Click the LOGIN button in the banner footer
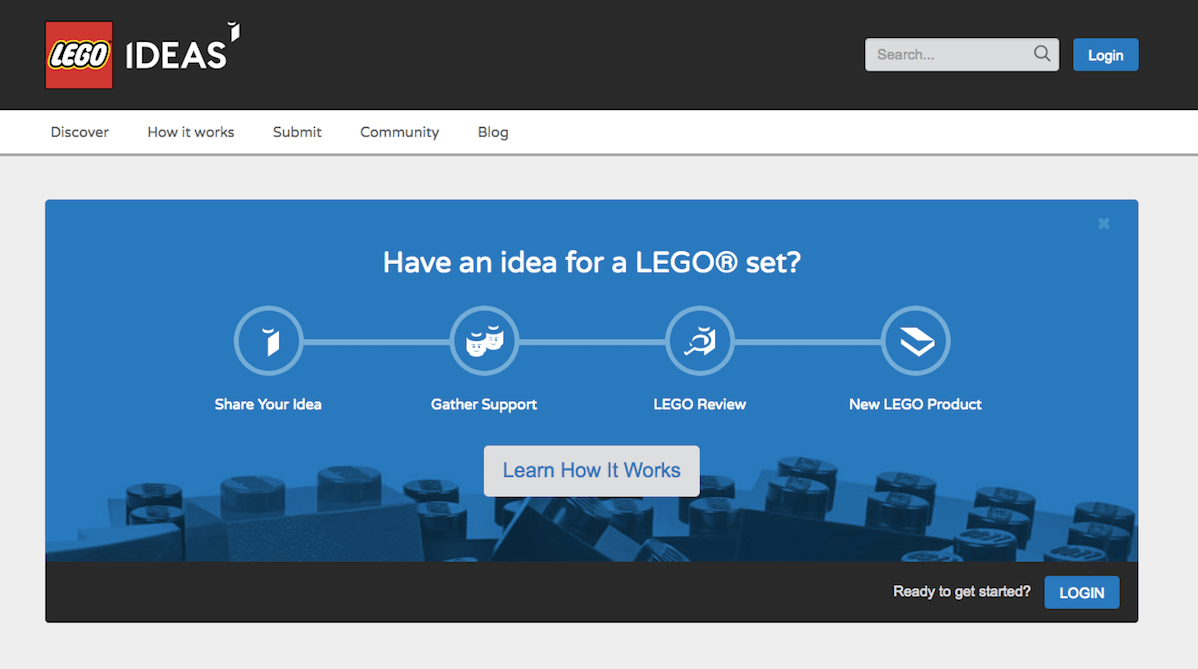1198x669 pixels. pyautogui.click(x=1082, y=592)
